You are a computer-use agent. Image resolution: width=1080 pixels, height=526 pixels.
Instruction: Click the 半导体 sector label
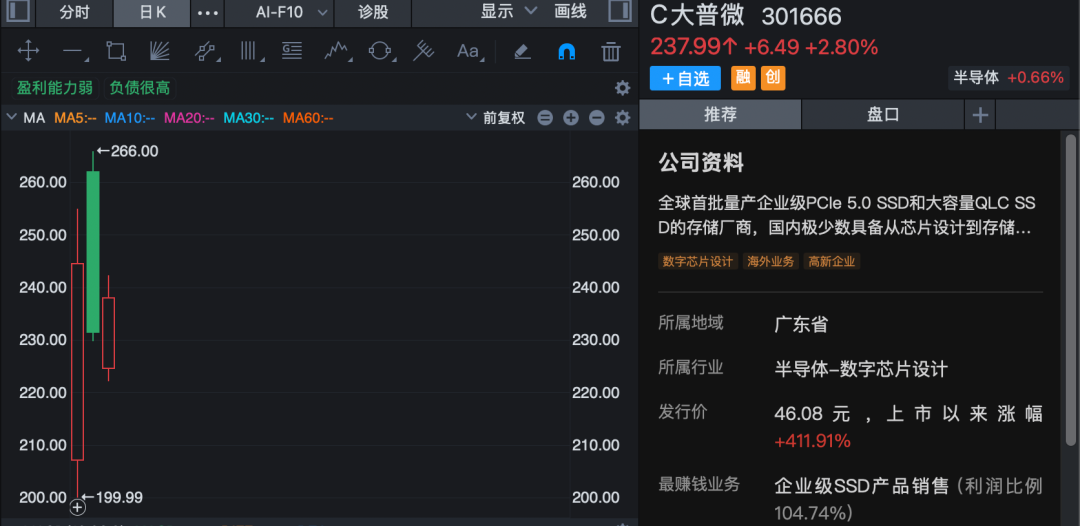click(x=976, y=78)
